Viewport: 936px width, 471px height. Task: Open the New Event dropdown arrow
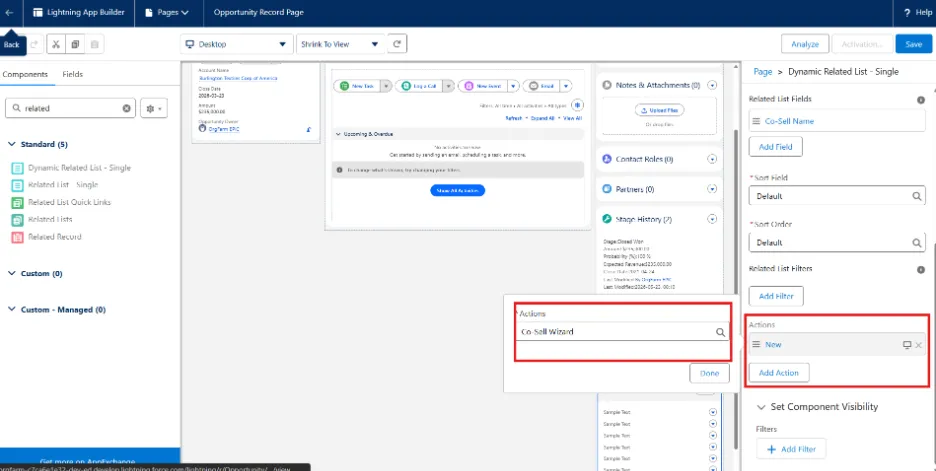click(513, 86)
